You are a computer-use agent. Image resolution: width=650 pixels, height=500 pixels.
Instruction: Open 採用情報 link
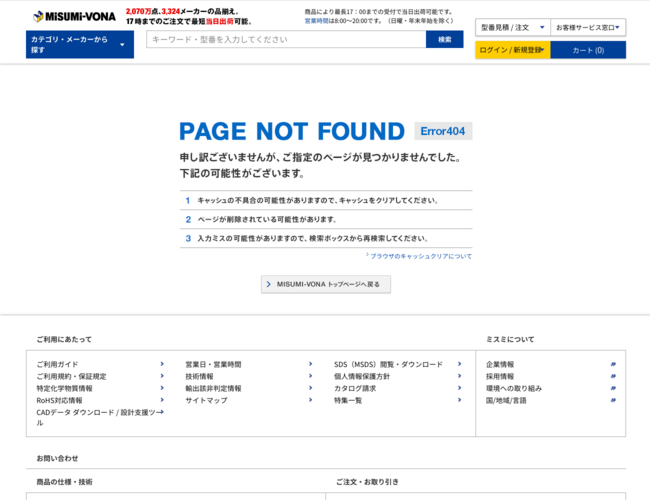pos(500,376)
